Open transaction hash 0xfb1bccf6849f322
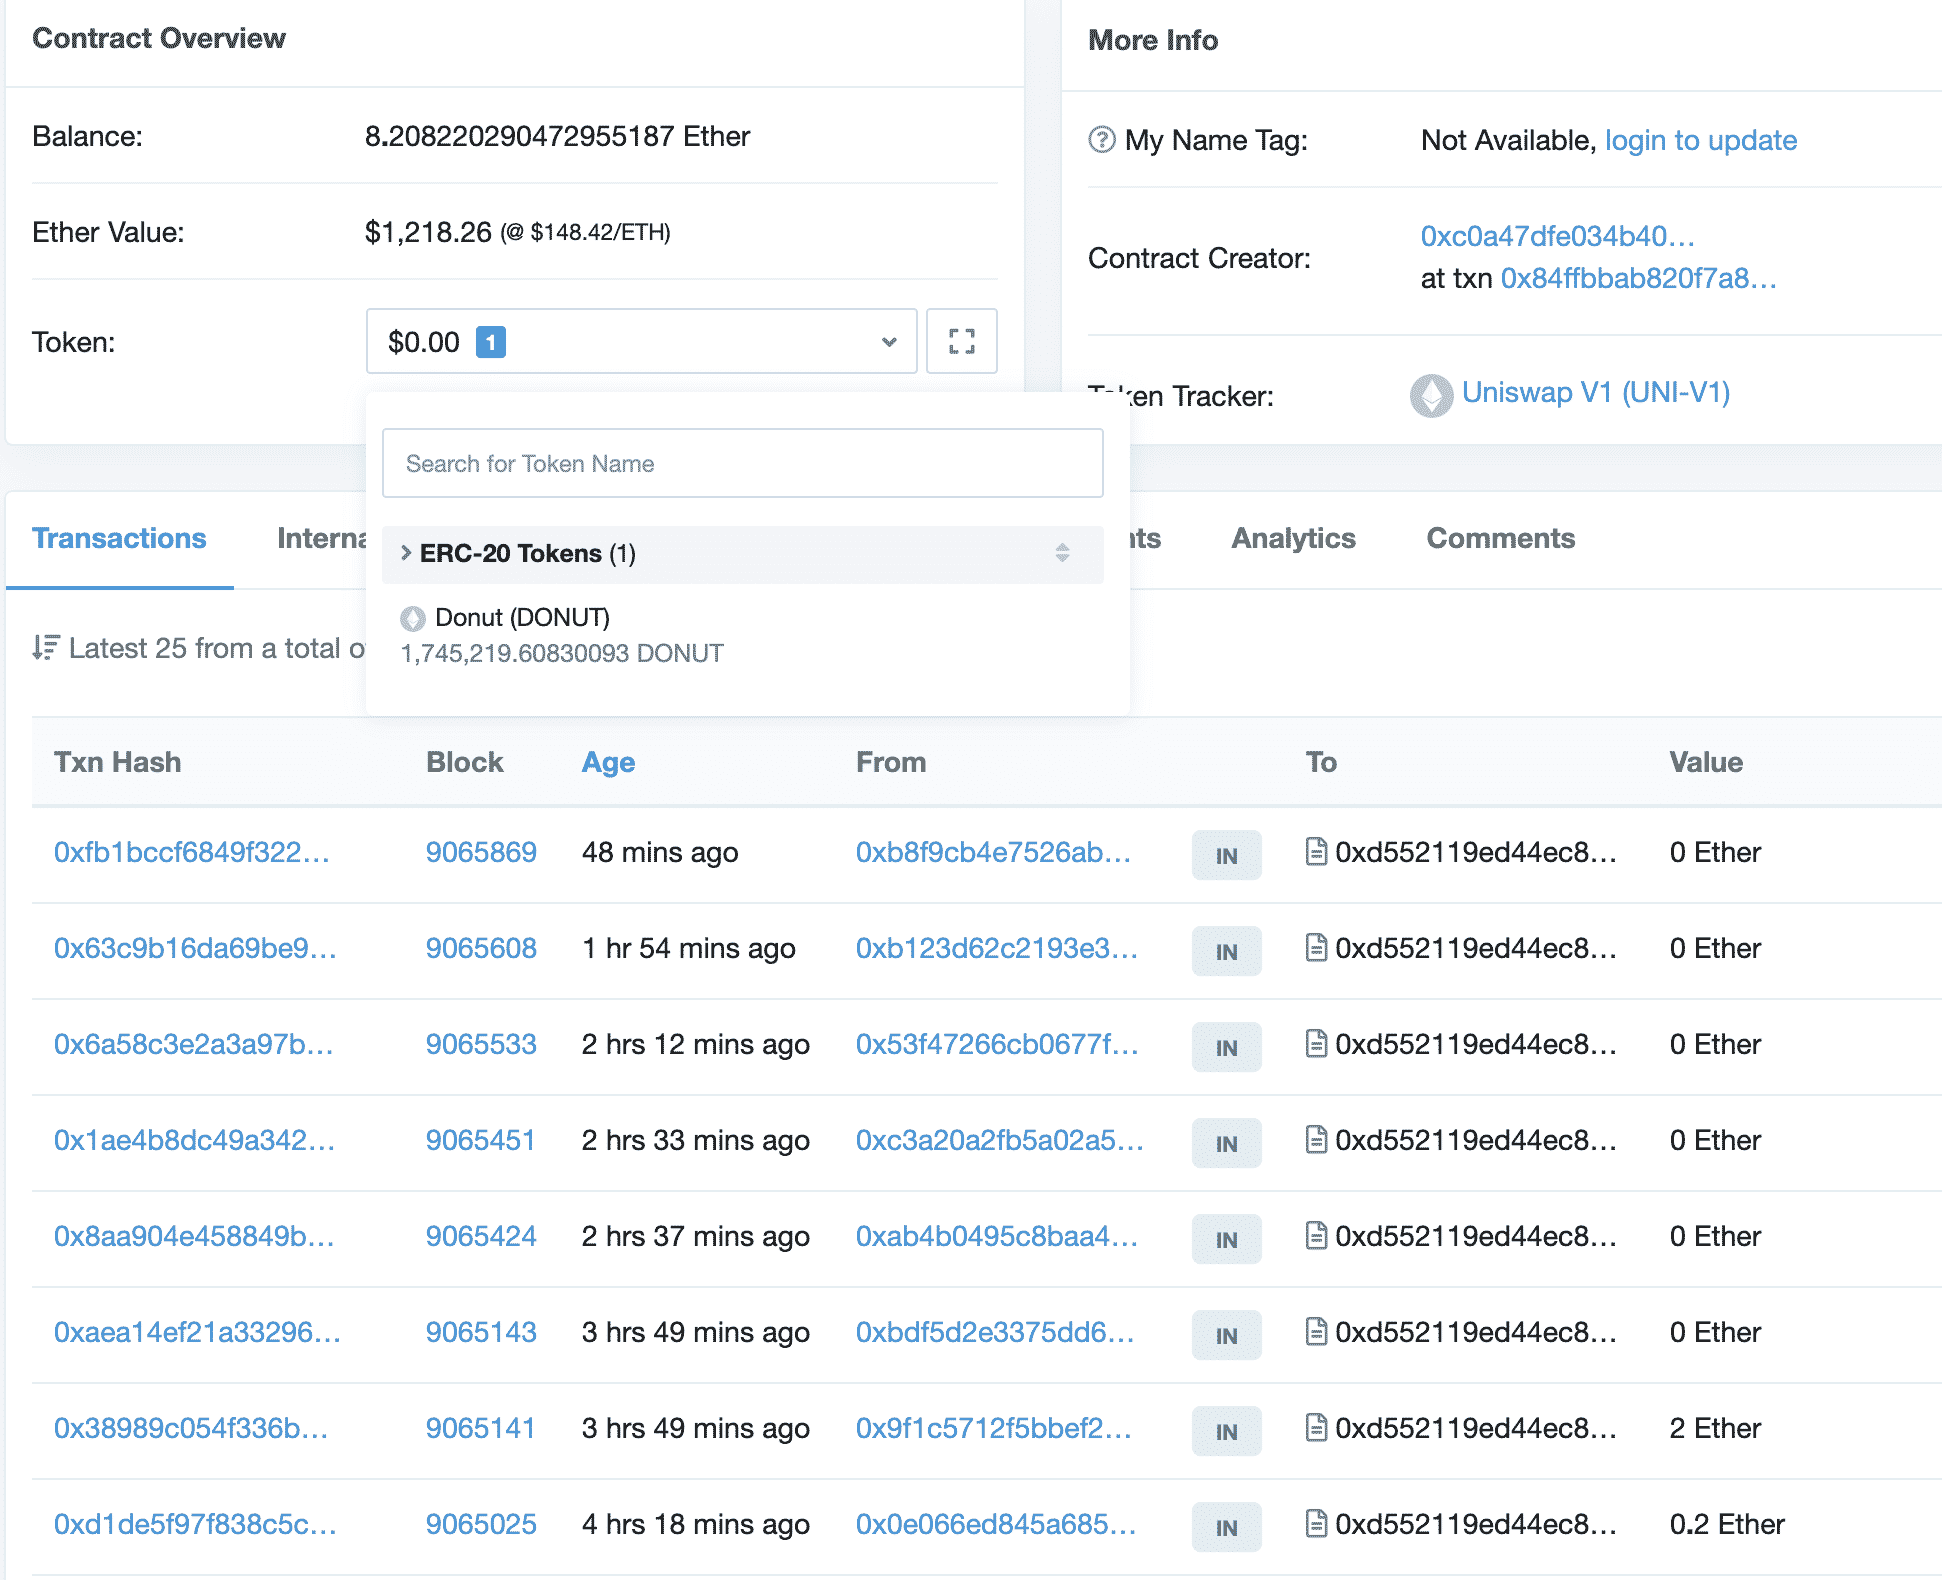This screenshot has width=1942, height=1580. point(191,852)
